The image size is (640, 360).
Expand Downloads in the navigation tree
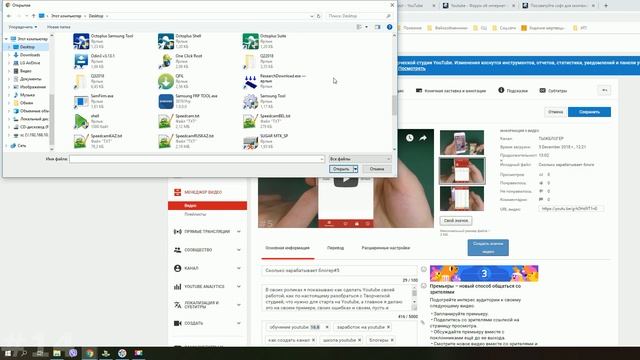coord(9,55)
